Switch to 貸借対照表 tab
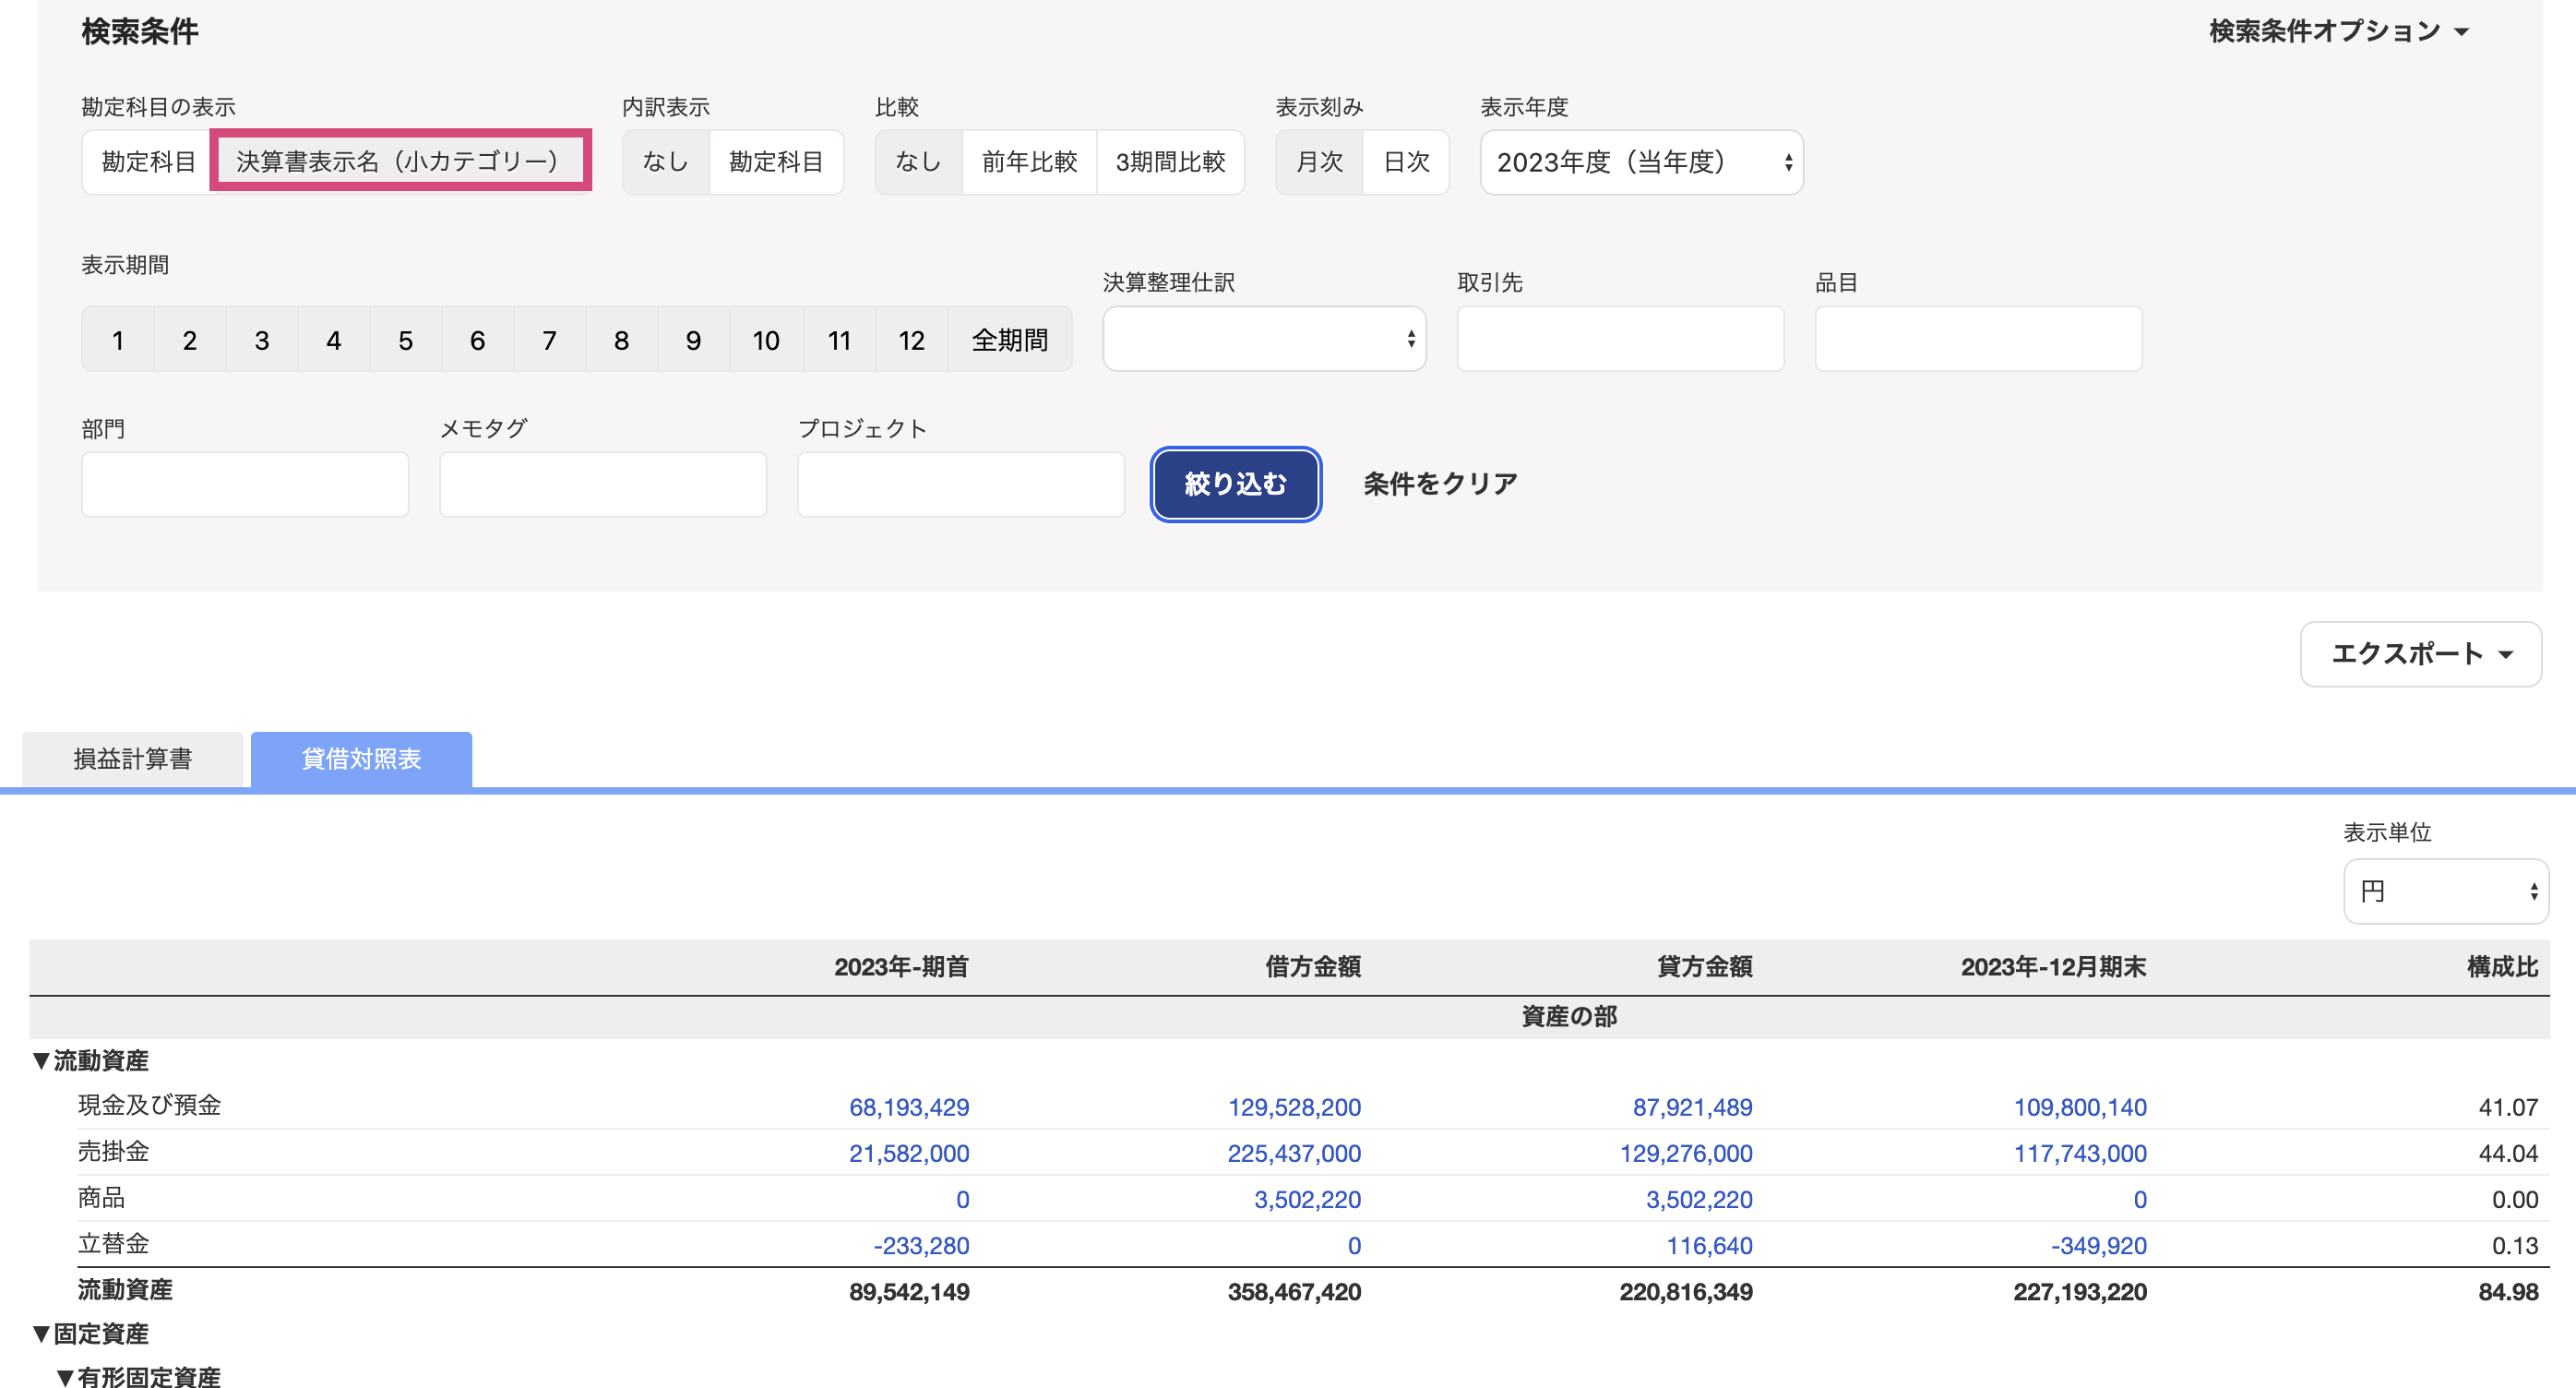 click(361, 759)
